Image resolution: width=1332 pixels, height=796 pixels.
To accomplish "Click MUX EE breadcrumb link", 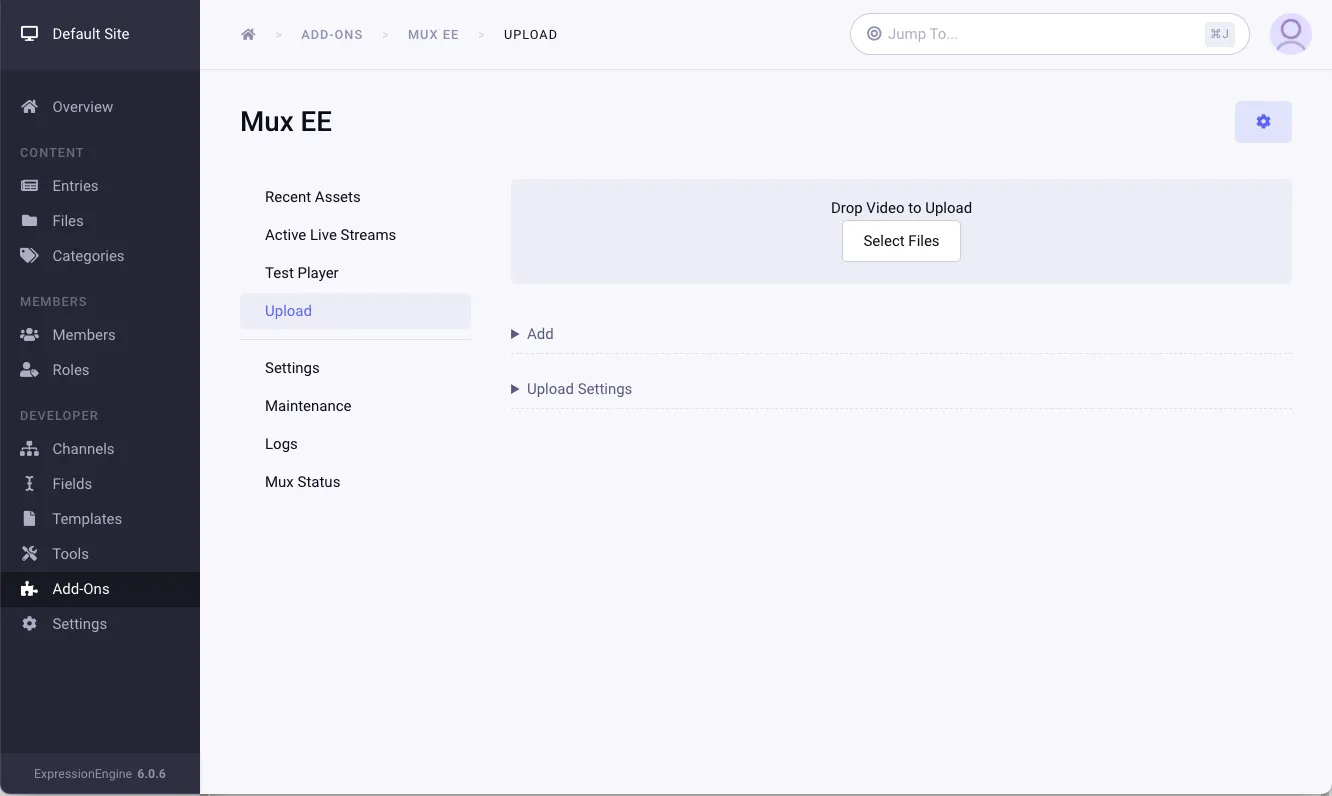I will pos(433,35).
